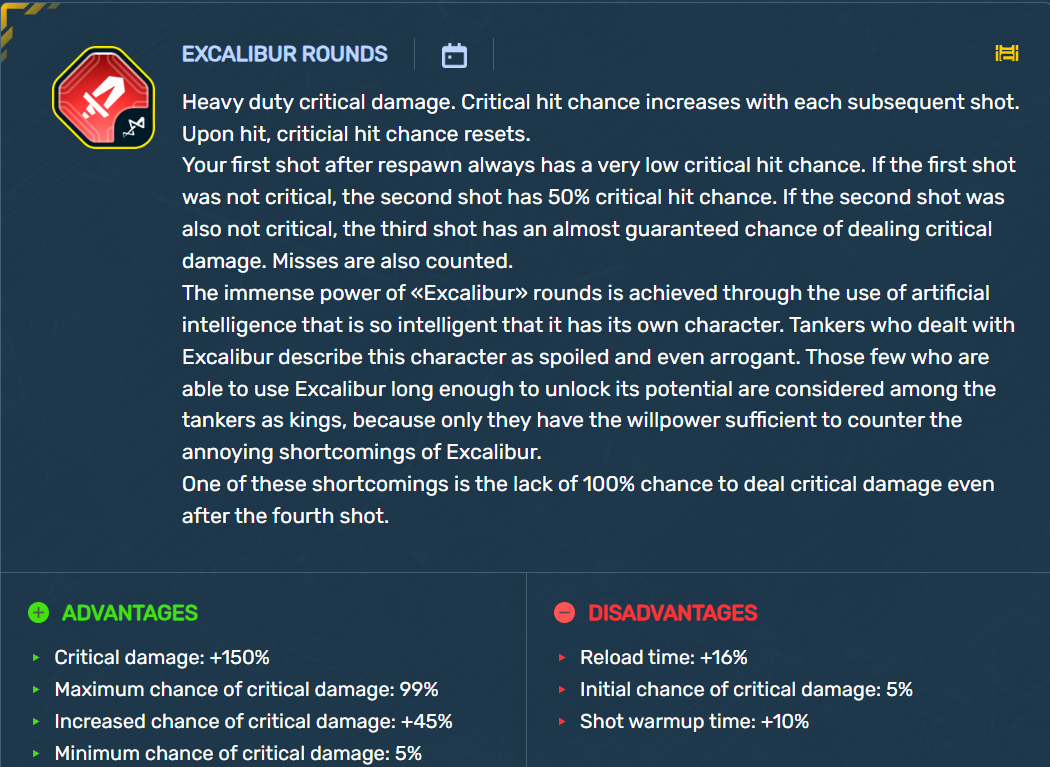Open the calendar icon beside the title
1050x767 pixels.
pyautogui.click(x=454, y=55)
